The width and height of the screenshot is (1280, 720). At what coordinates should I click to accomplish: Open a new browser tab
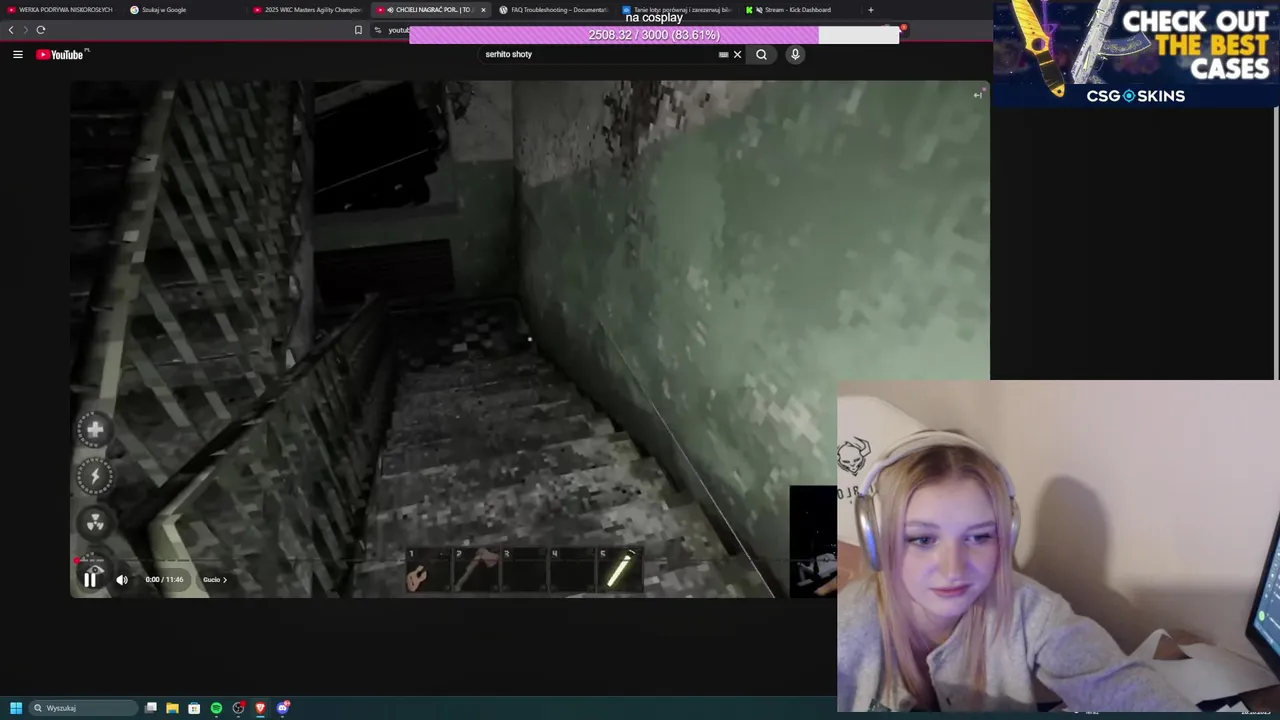tap(870, 10)
